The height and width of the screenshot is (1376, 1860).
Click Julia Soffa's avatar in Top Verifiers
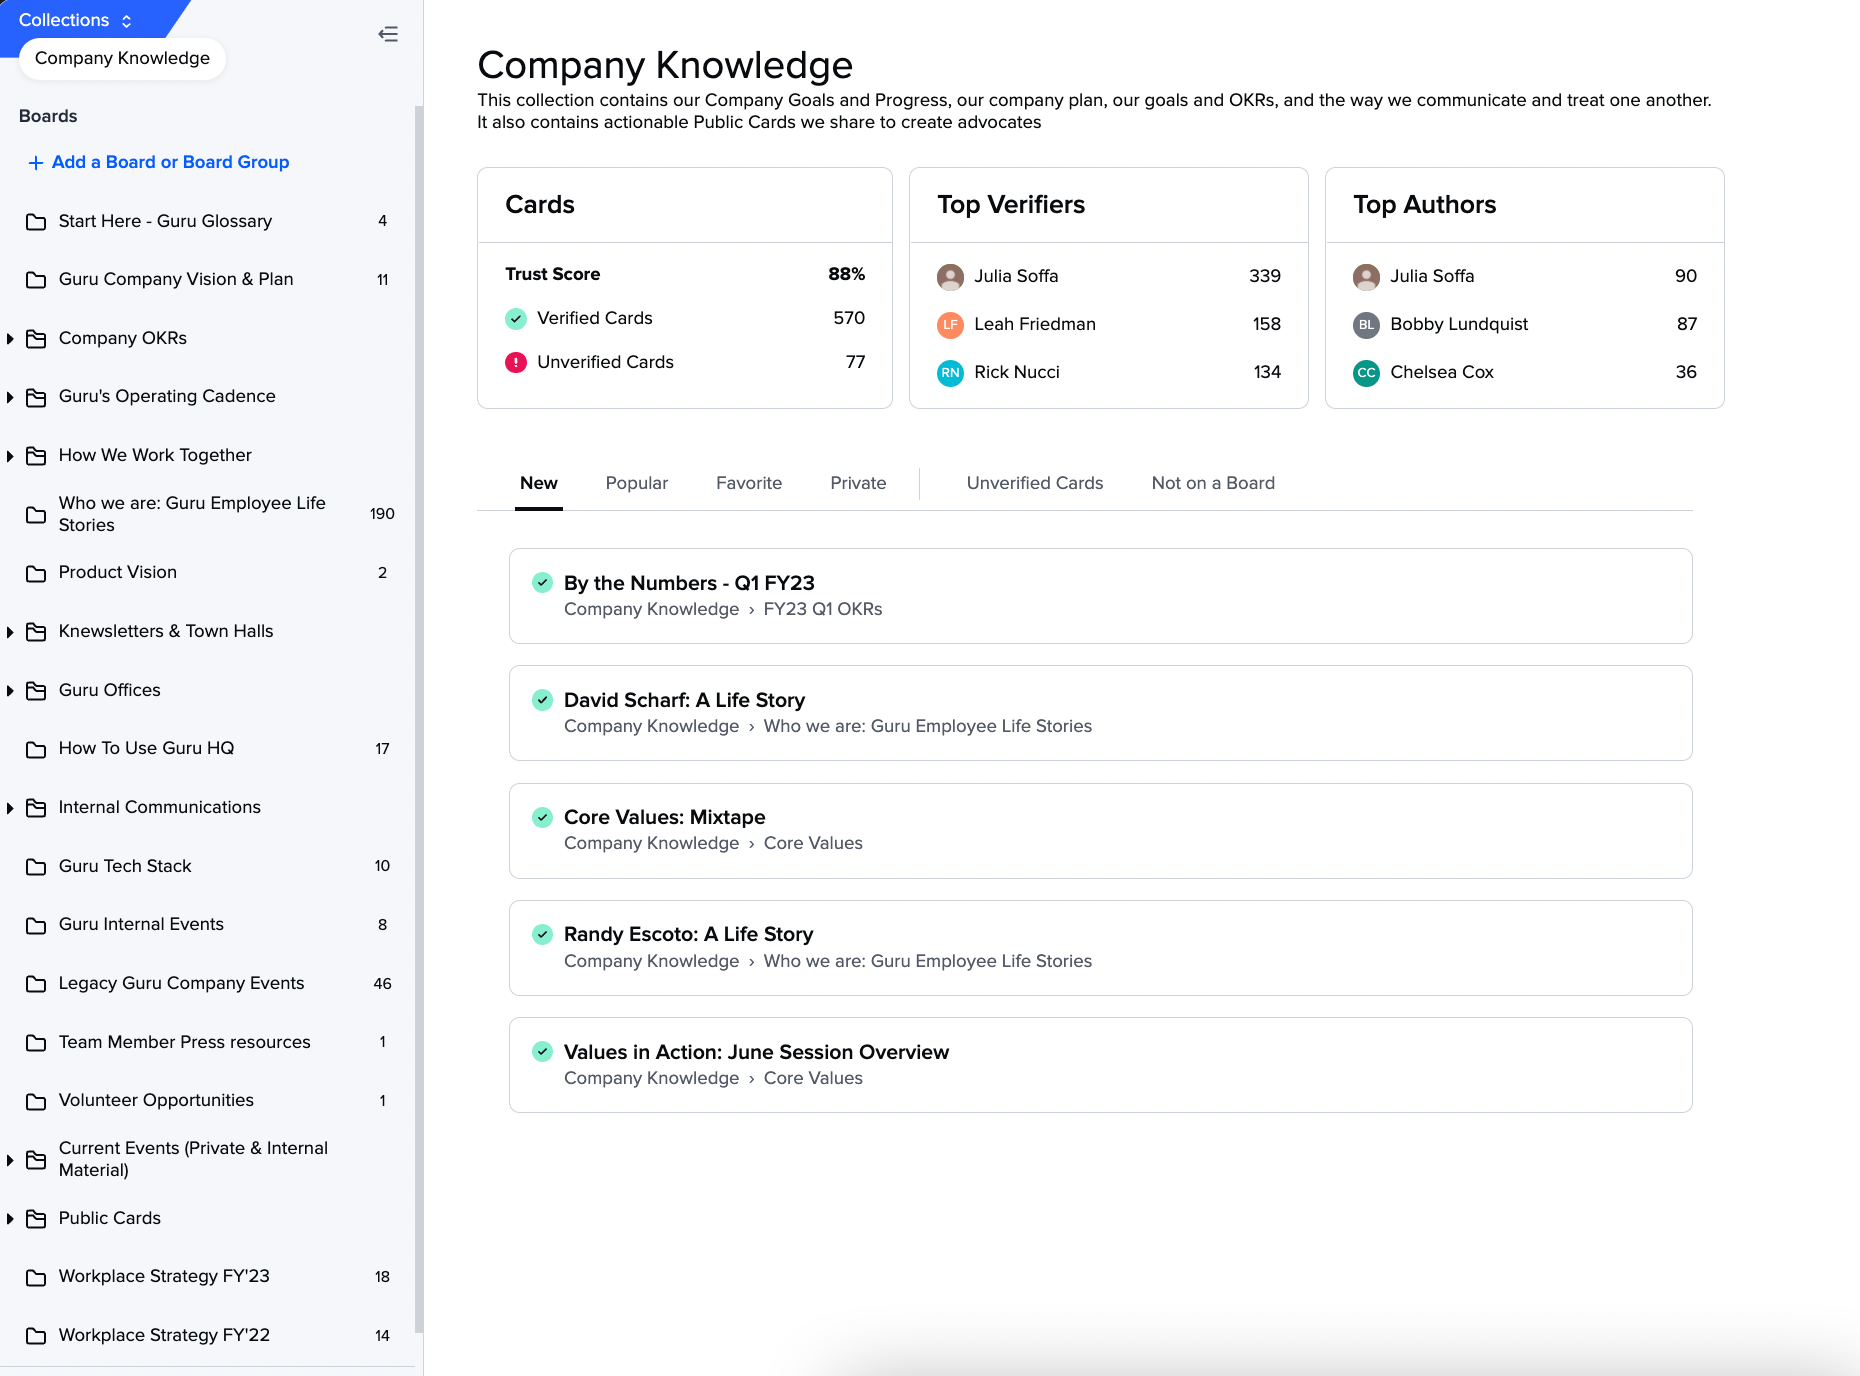[x=950, y=276]
